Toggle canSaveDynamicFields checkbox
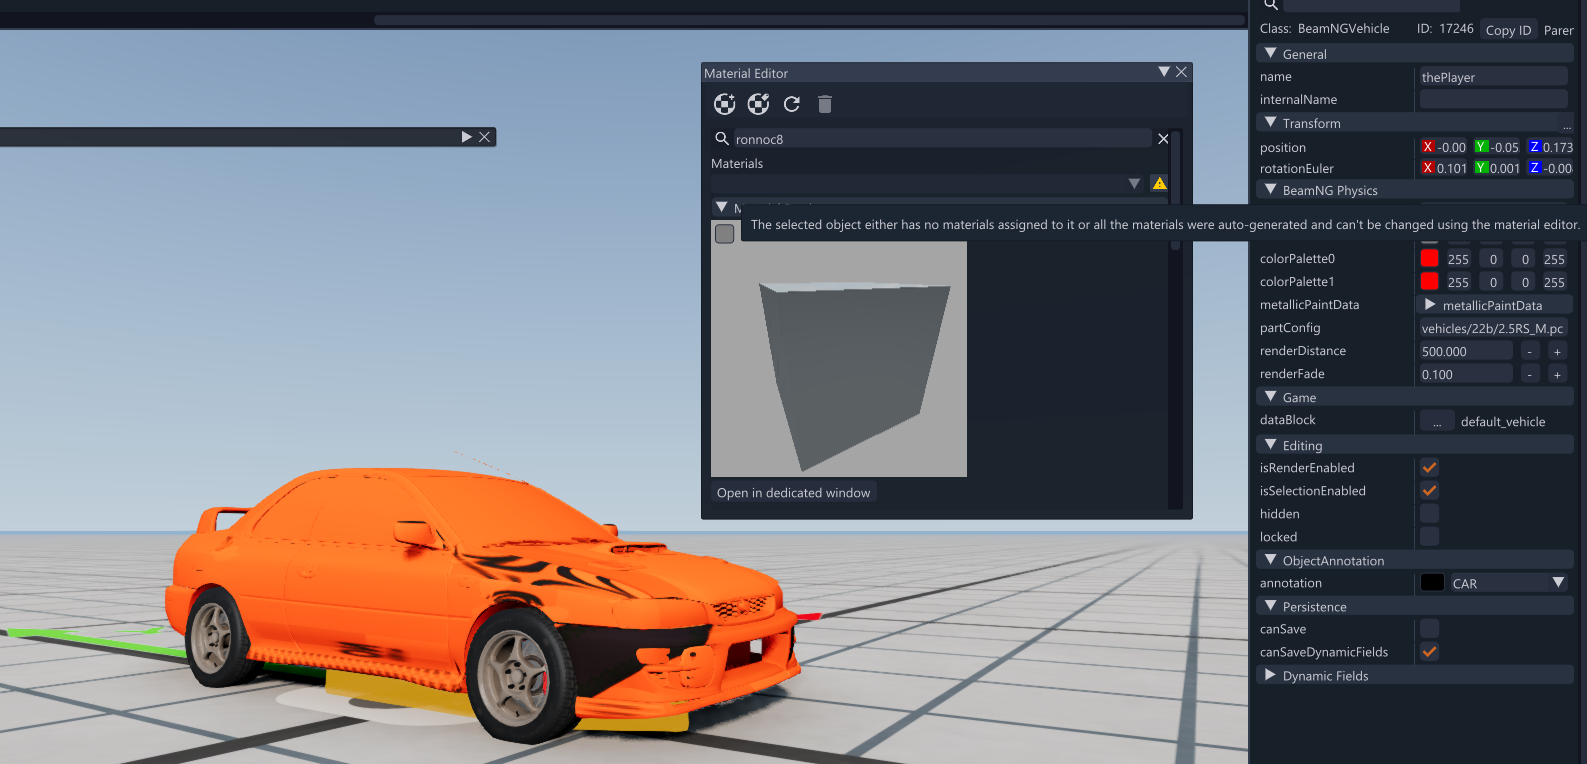This screenshot has width=1587, height=764. pos(1430,651)
